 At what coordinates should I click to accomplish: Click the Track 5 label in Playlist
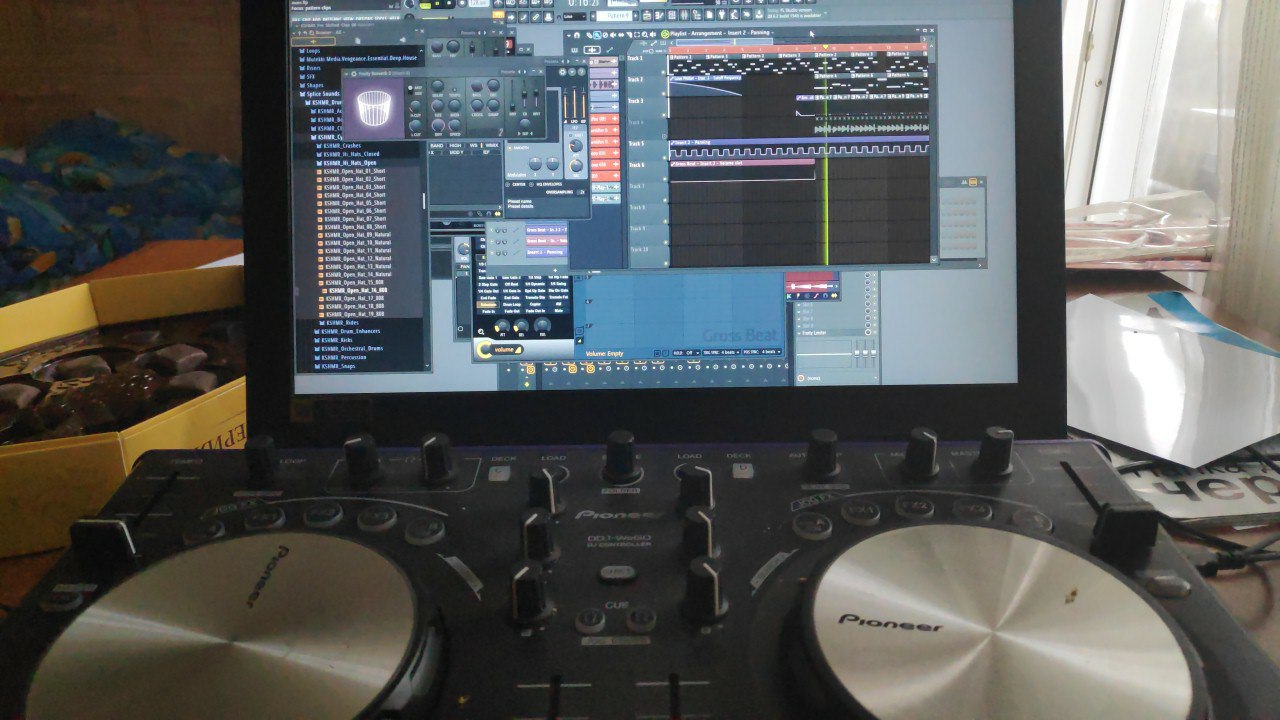636,143
